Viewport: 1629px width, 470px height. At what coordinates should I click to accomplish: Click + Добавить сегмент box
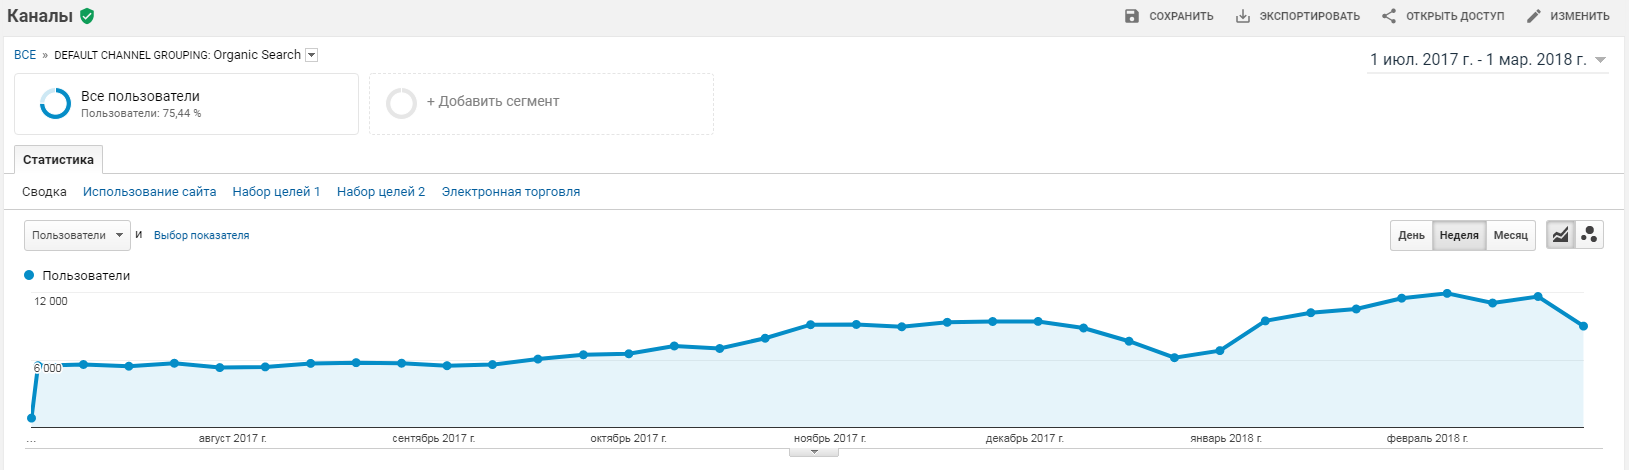point(541,103)
